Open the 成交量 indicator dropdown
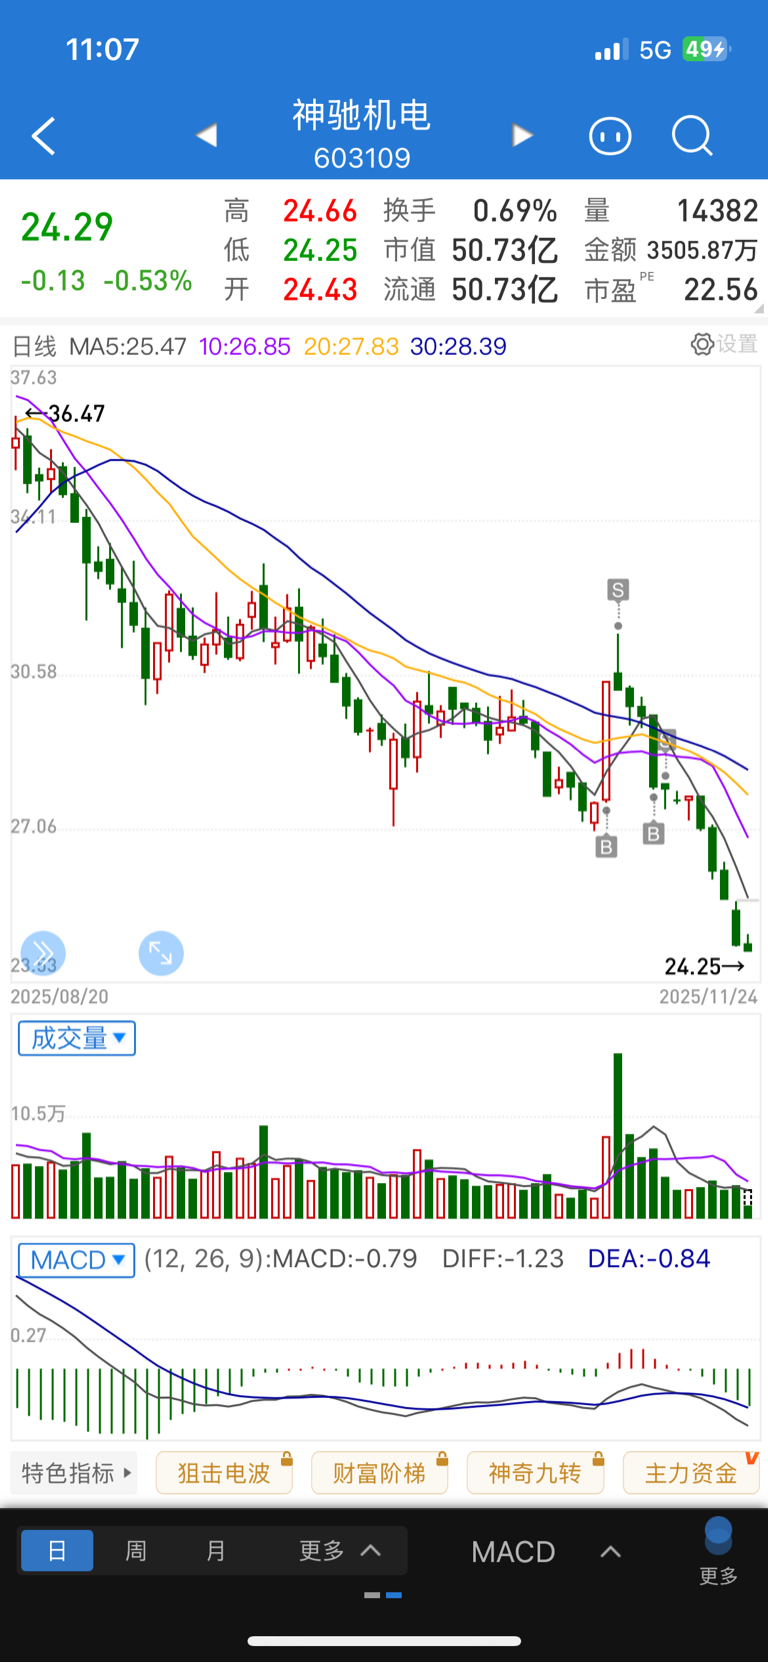 coord(77,1038)
